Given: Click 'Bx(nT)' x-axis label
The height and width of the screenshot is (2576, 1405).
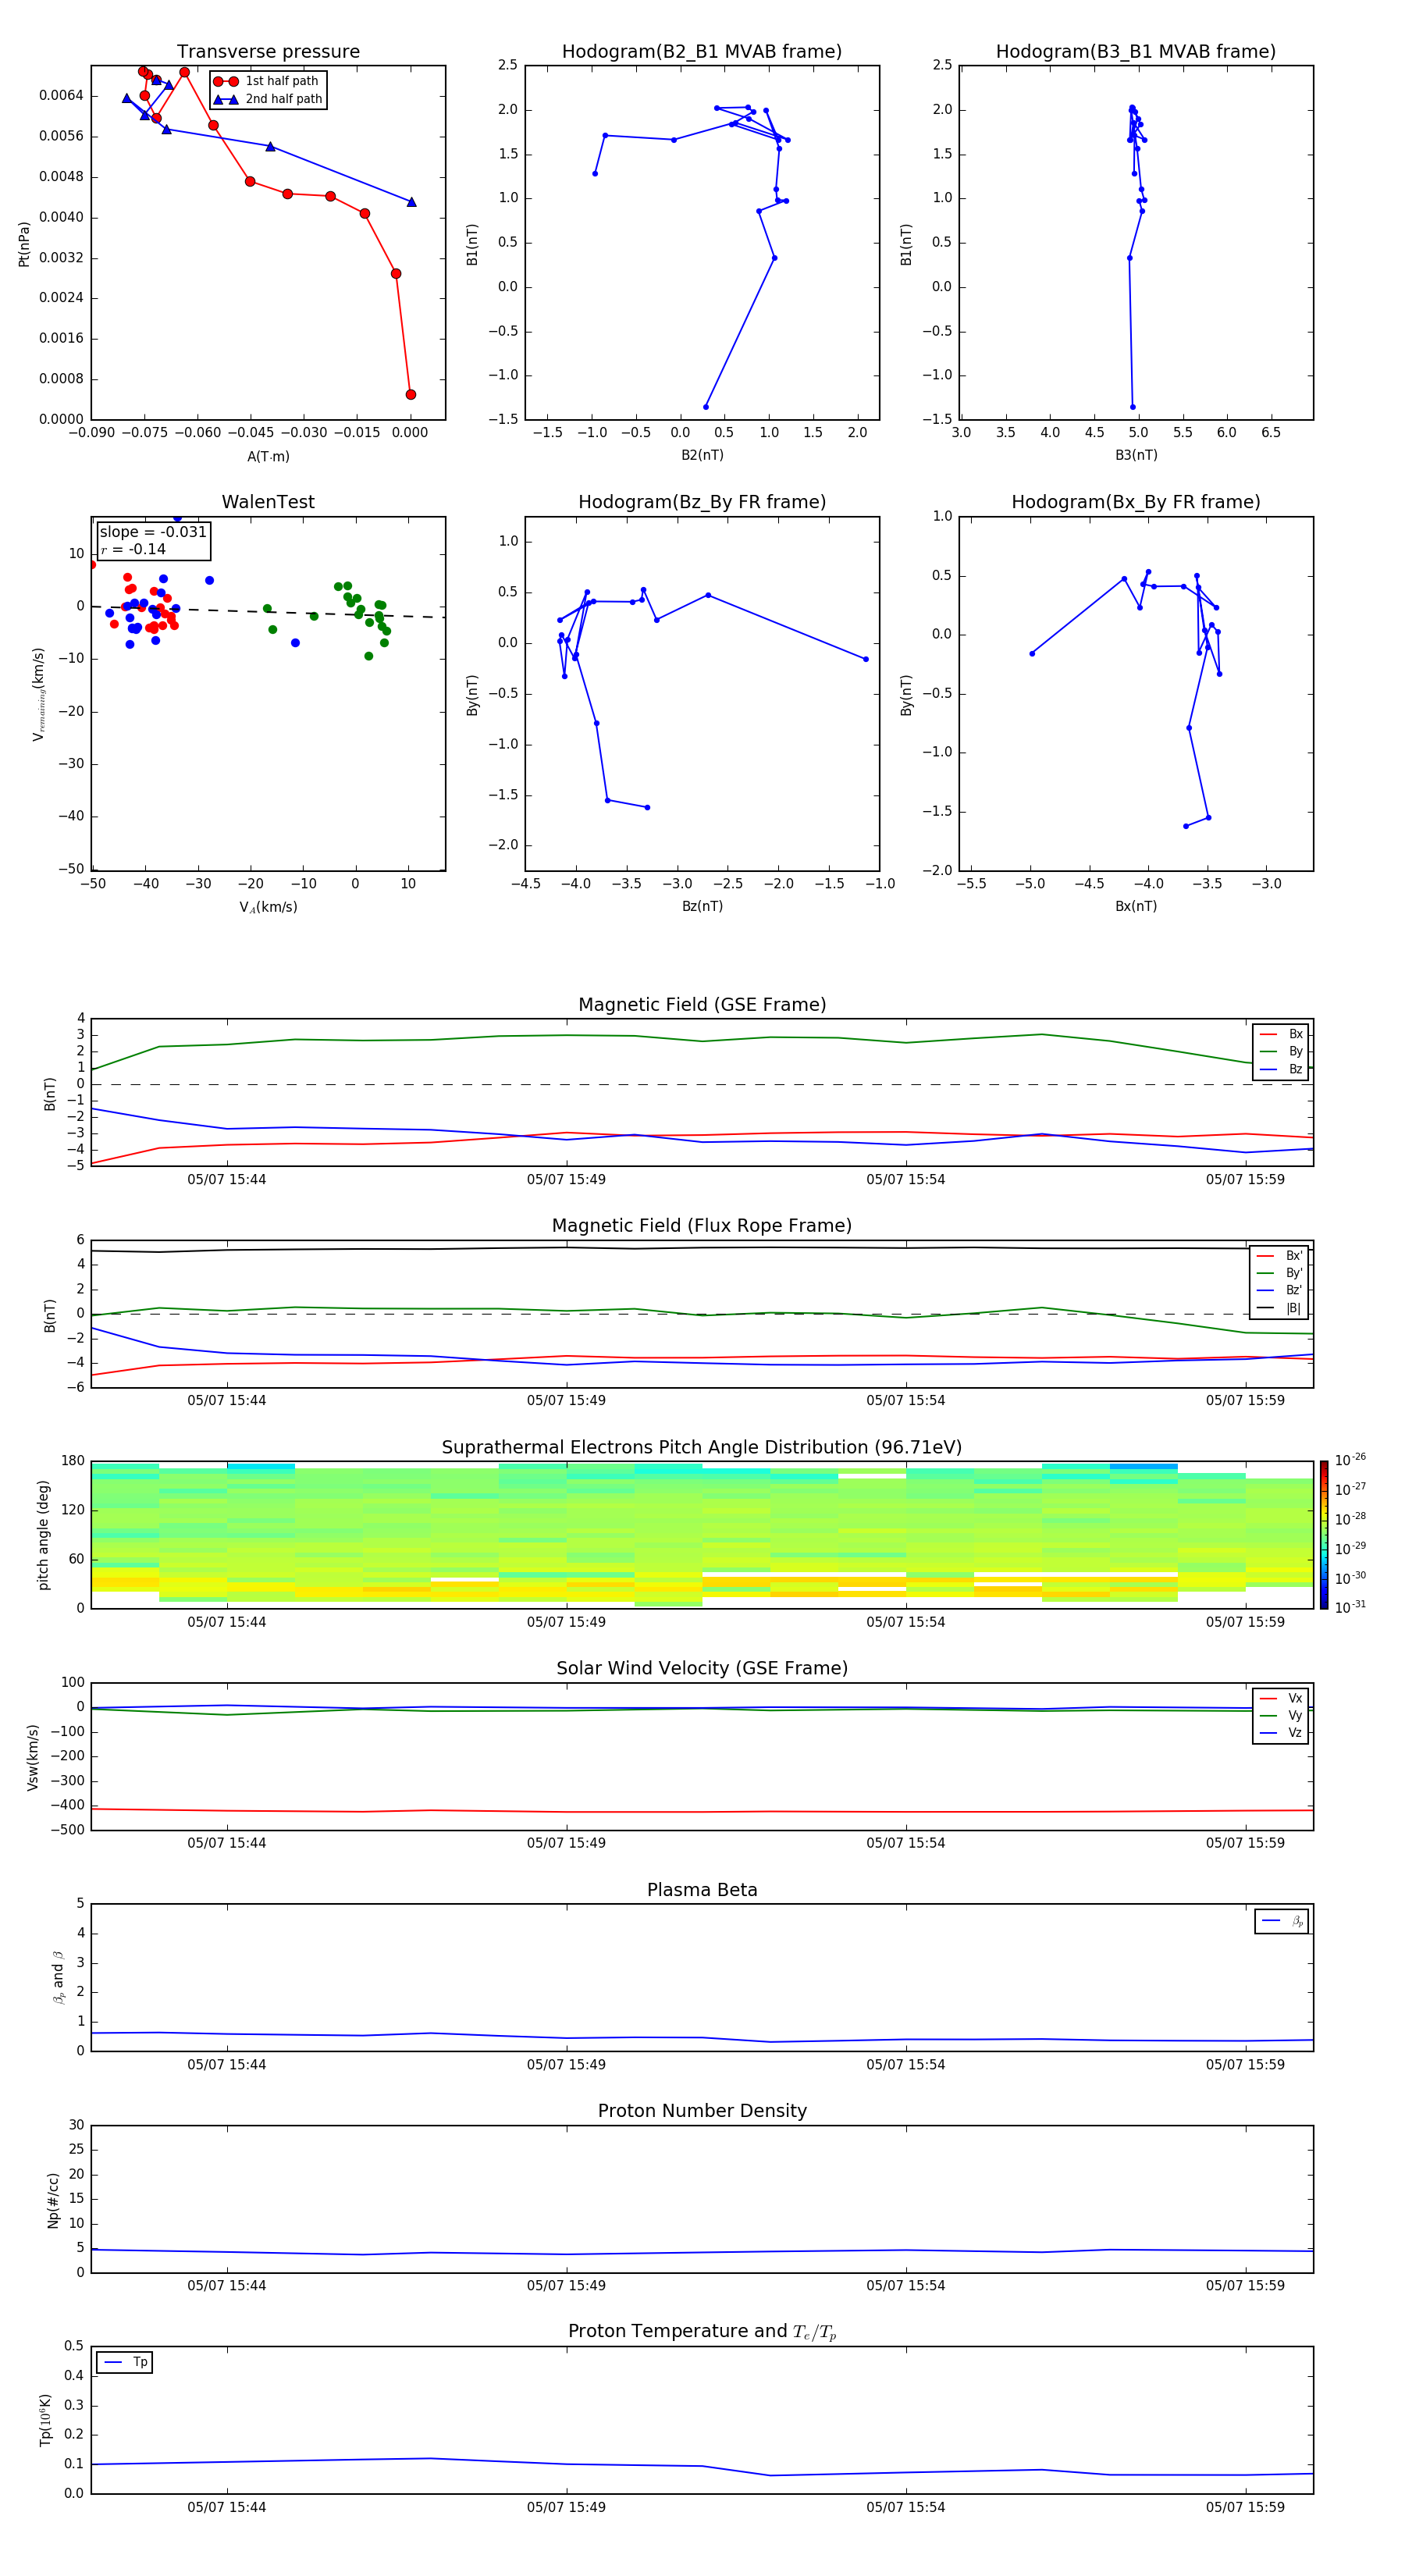Looking at the screenshot, I should (x=1136, y=906).
